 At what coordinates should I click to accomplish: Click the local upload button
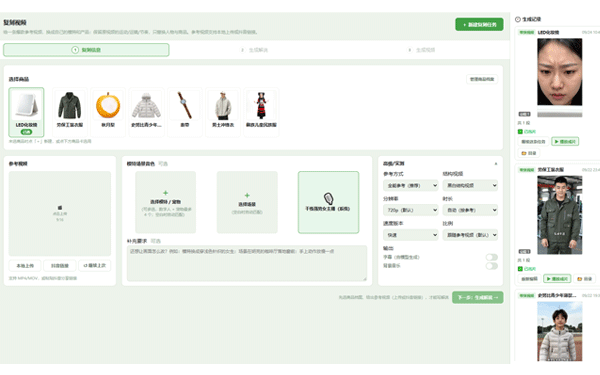(25, 266)
